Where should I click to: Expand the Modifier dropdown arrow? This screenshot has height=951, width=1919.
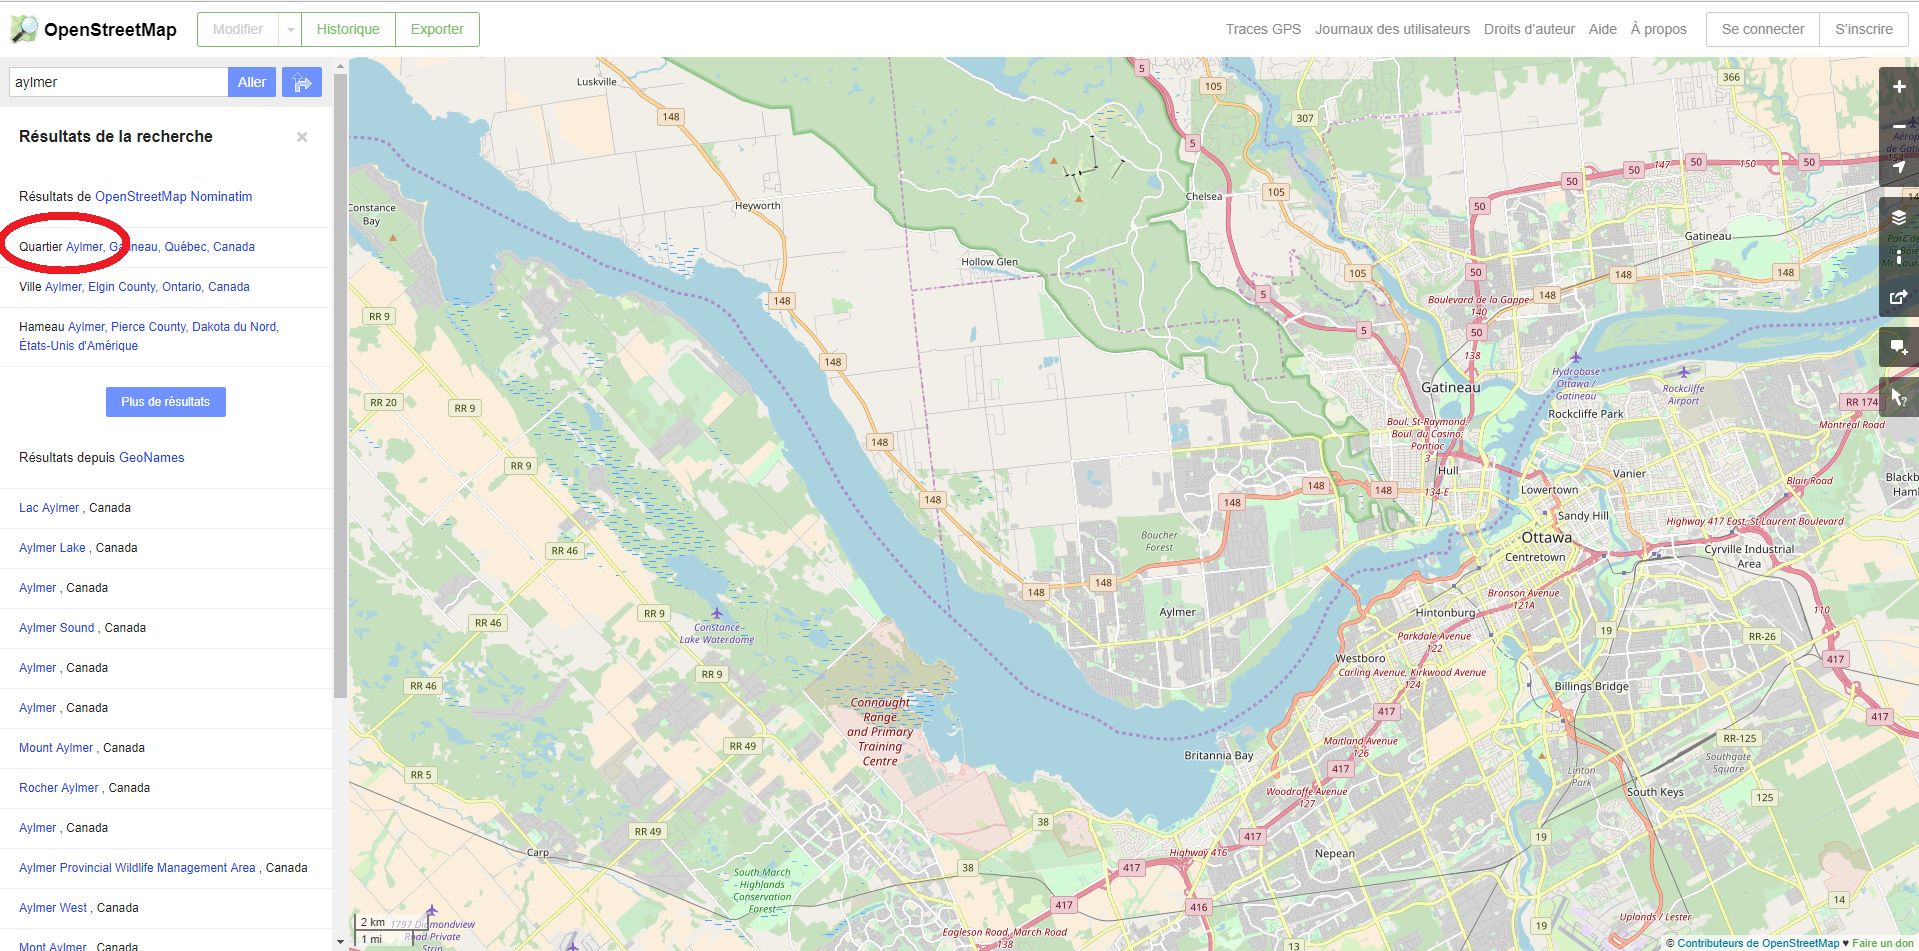(290, 29)
